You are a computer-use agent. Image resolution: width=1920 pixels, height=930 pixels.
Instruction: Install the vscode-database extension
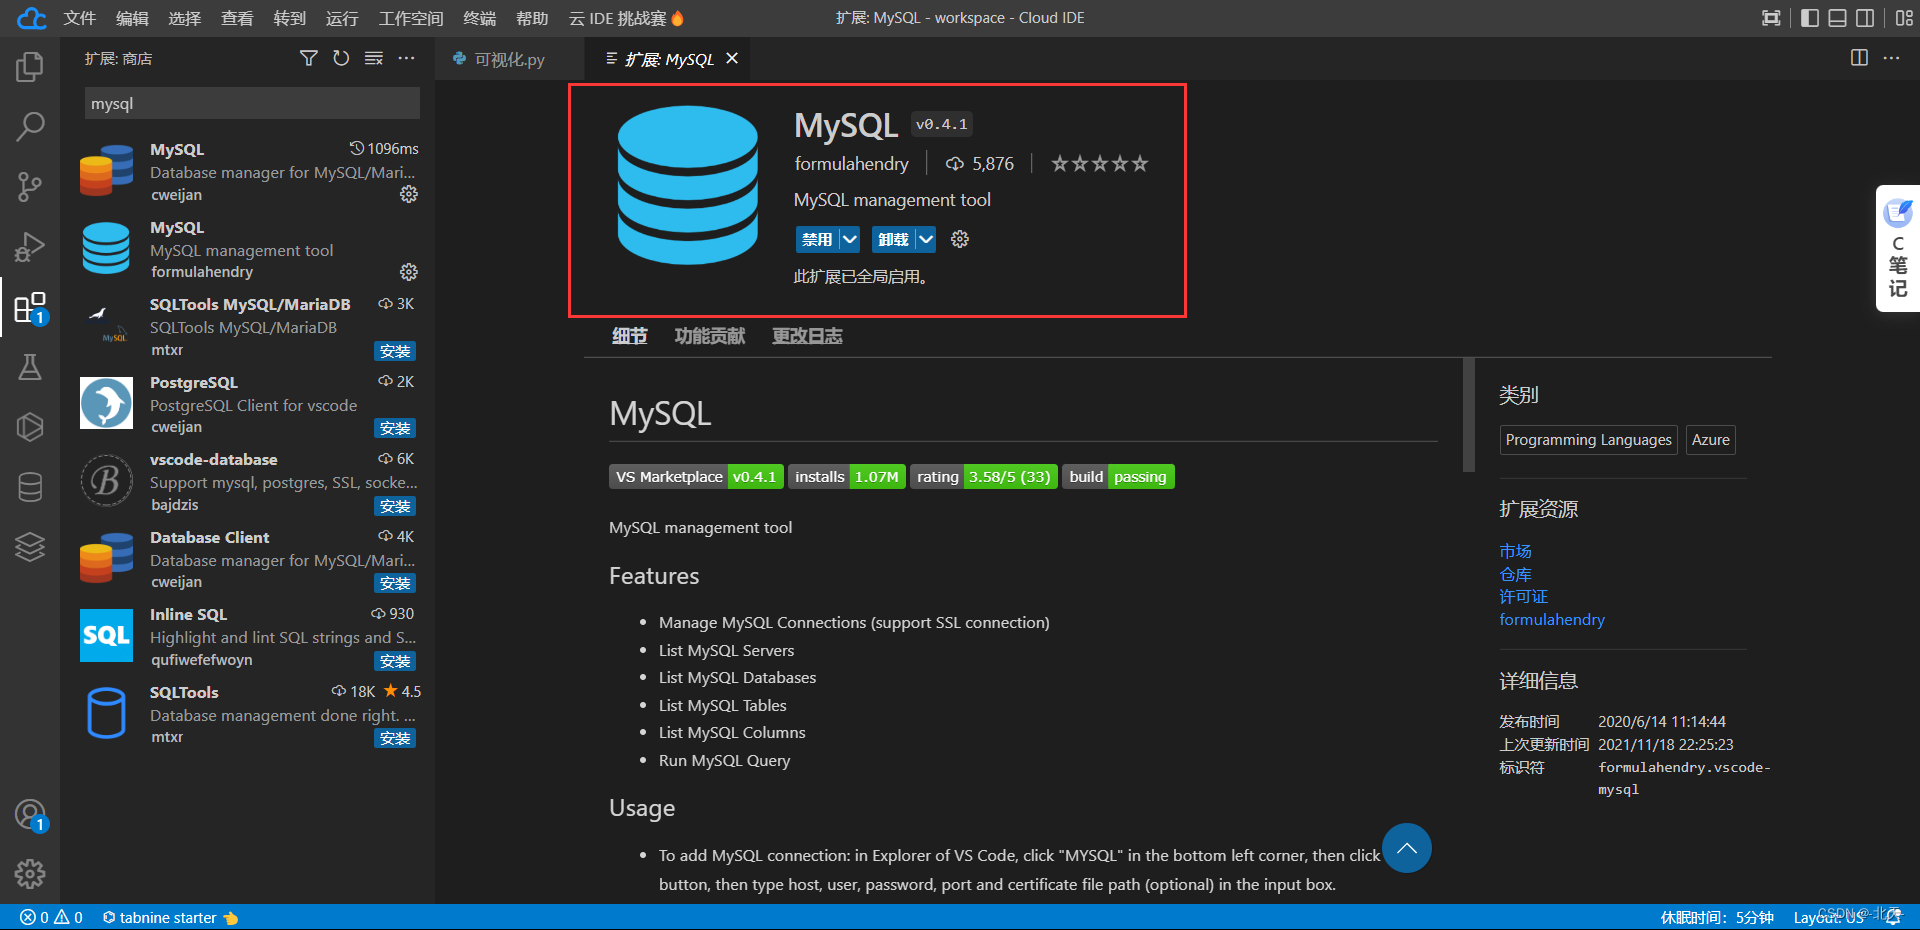pos(395,506)
